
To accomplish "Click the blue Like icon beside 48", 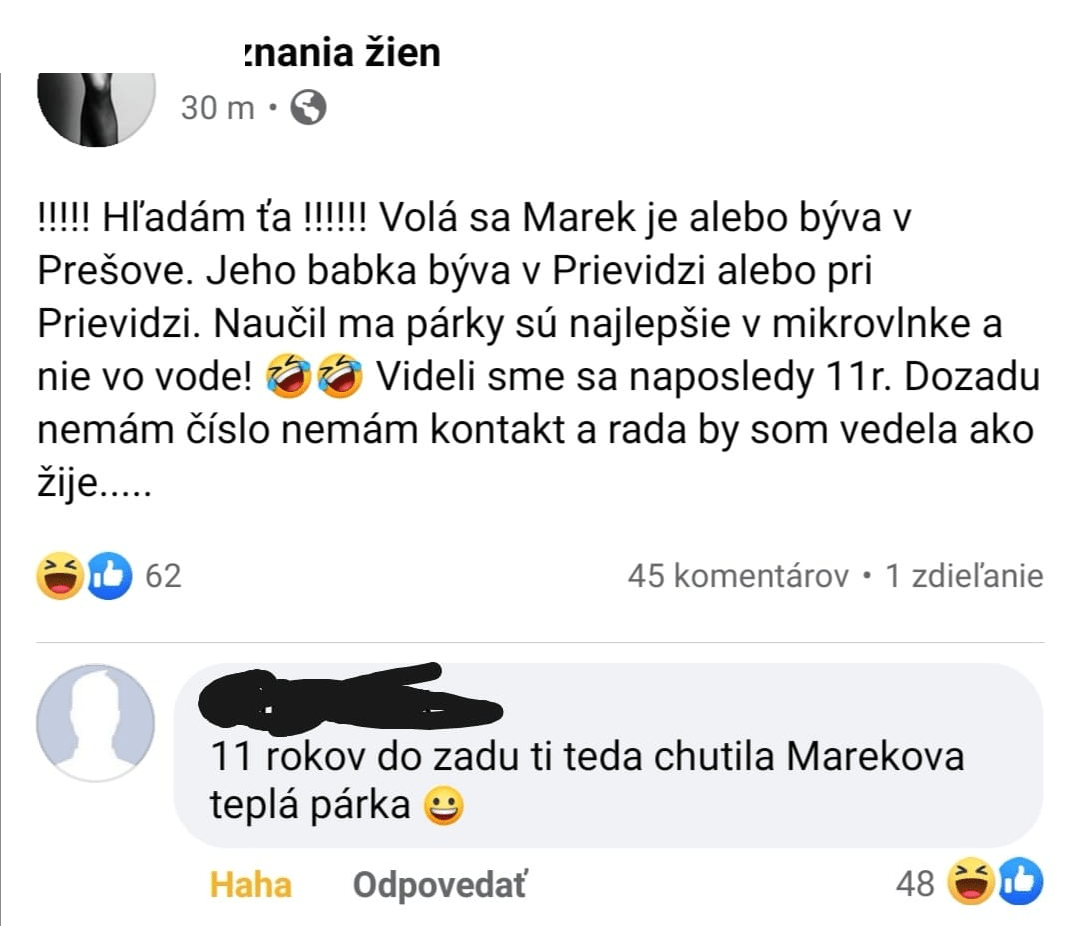I will (x=1019, y=882).
